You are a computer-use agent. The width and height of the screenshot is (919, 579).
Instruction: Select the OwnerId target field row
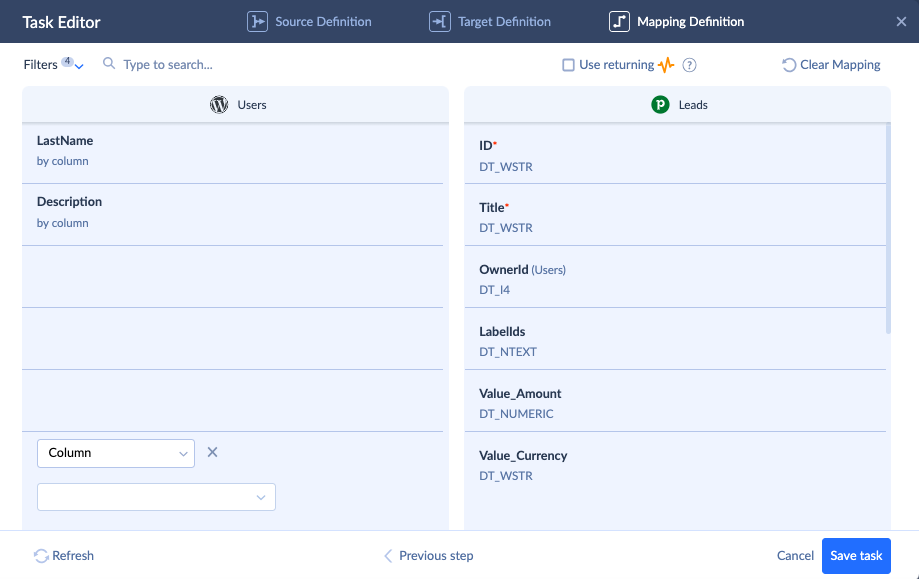[675, 277]
